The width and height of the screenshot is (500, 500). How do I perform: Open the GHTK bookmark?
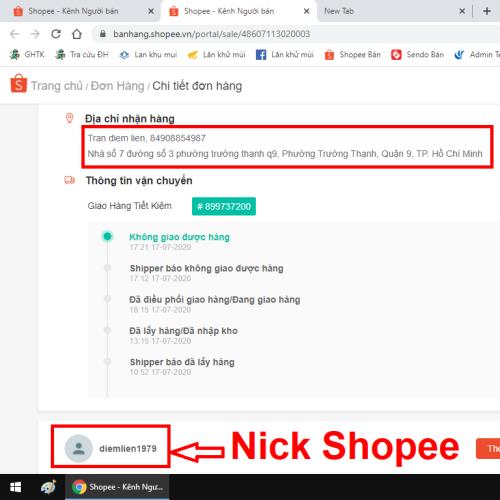[27, 54]
